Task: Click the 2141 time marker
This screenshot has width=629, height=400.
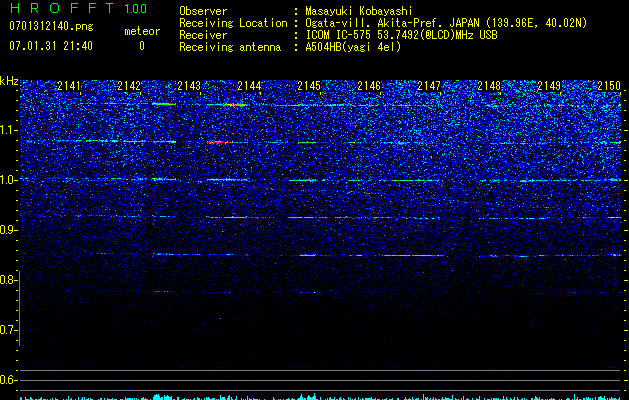Action: 69,85
